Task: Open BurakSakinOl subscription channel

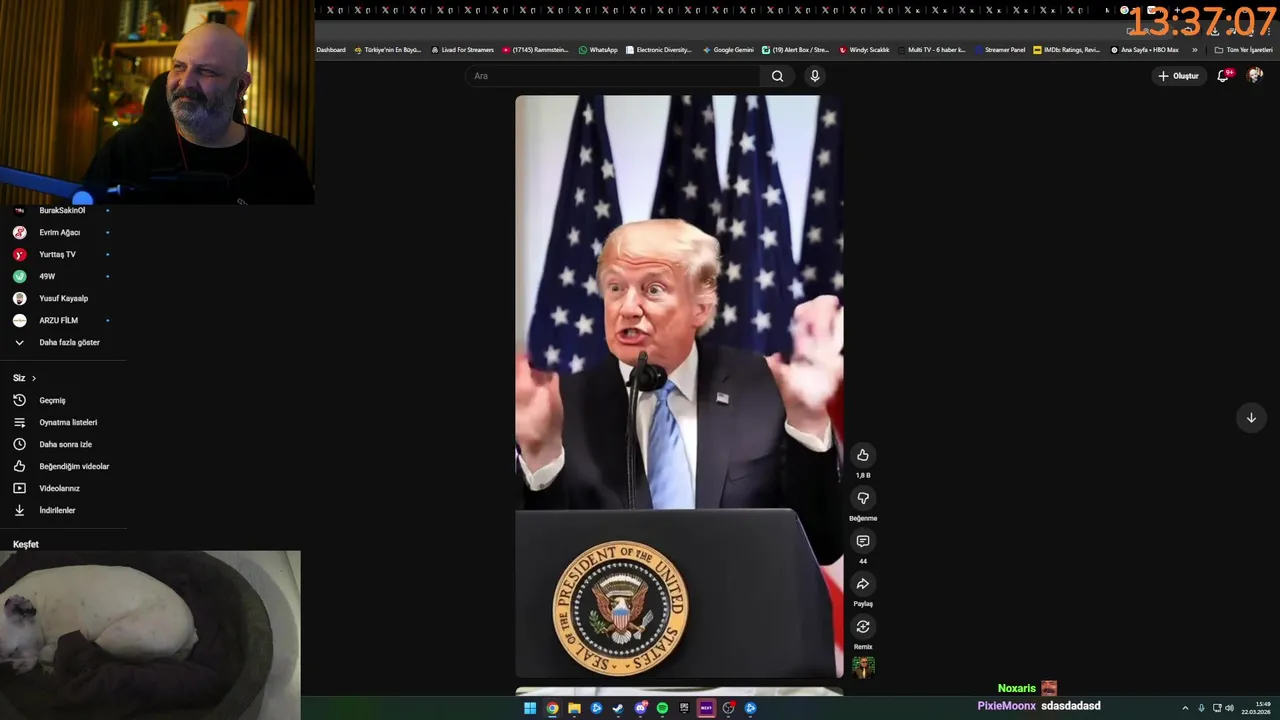Action: [x=62, y=210]
